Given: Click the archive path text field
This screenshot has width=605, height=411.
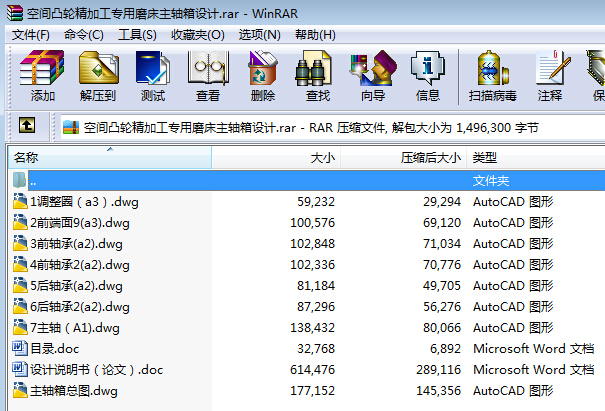Looking at the screenshot, I should [x=333, y=127].
